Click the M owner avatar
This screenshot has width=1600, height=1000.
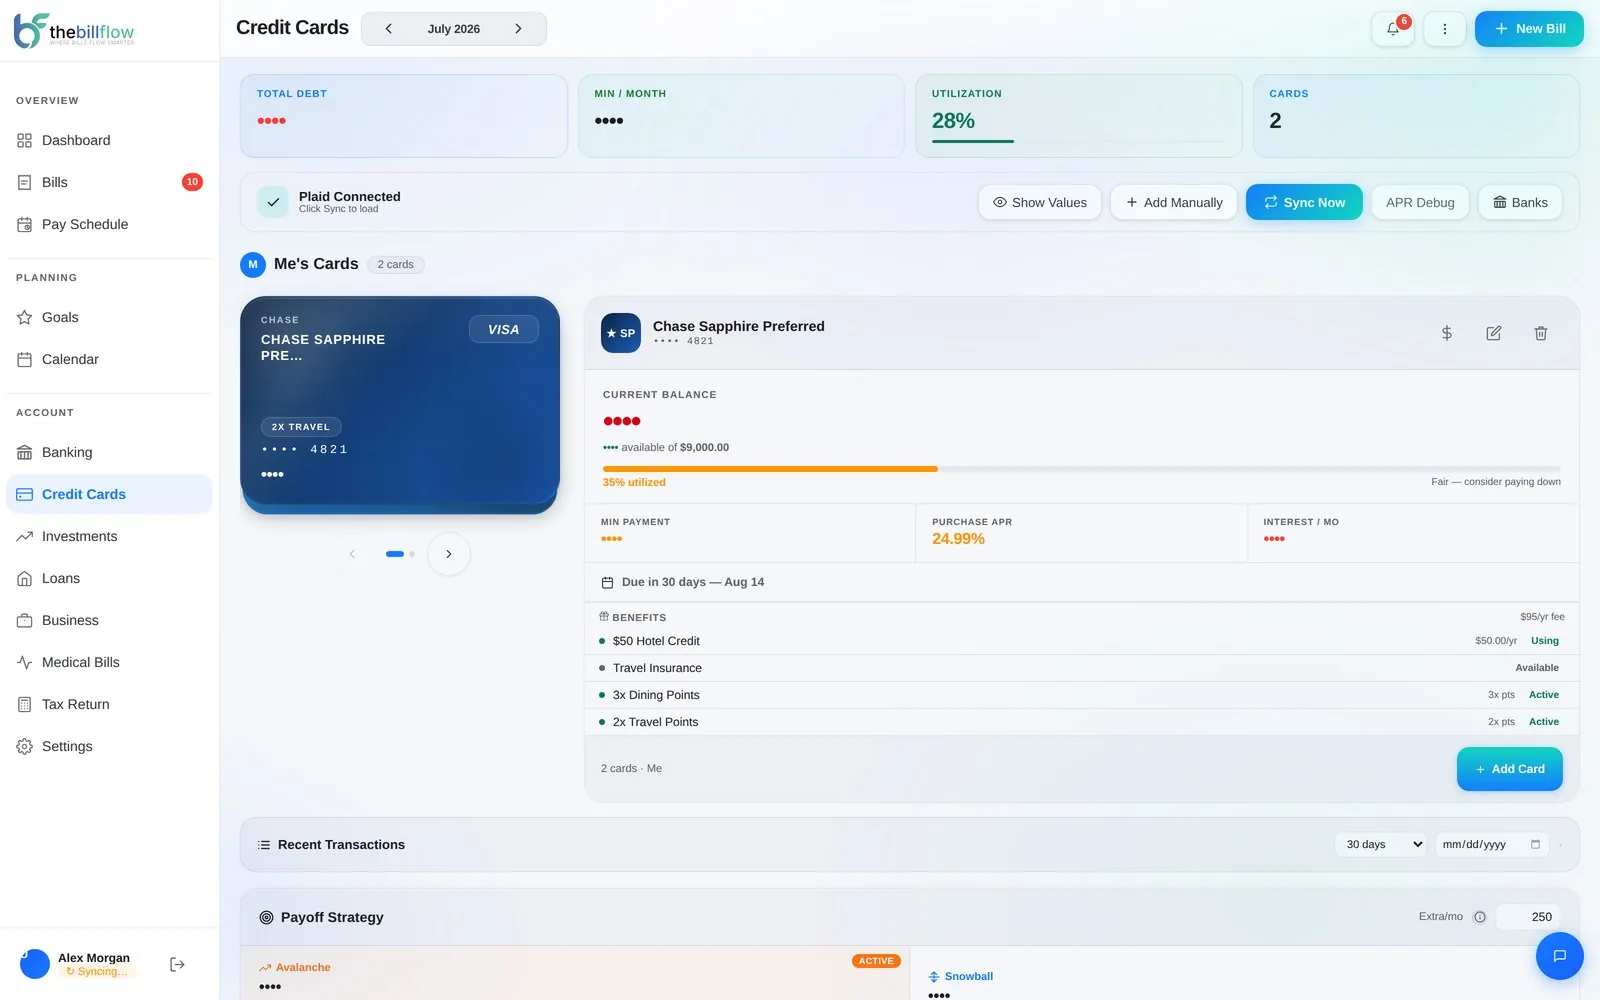click(253, 264)
